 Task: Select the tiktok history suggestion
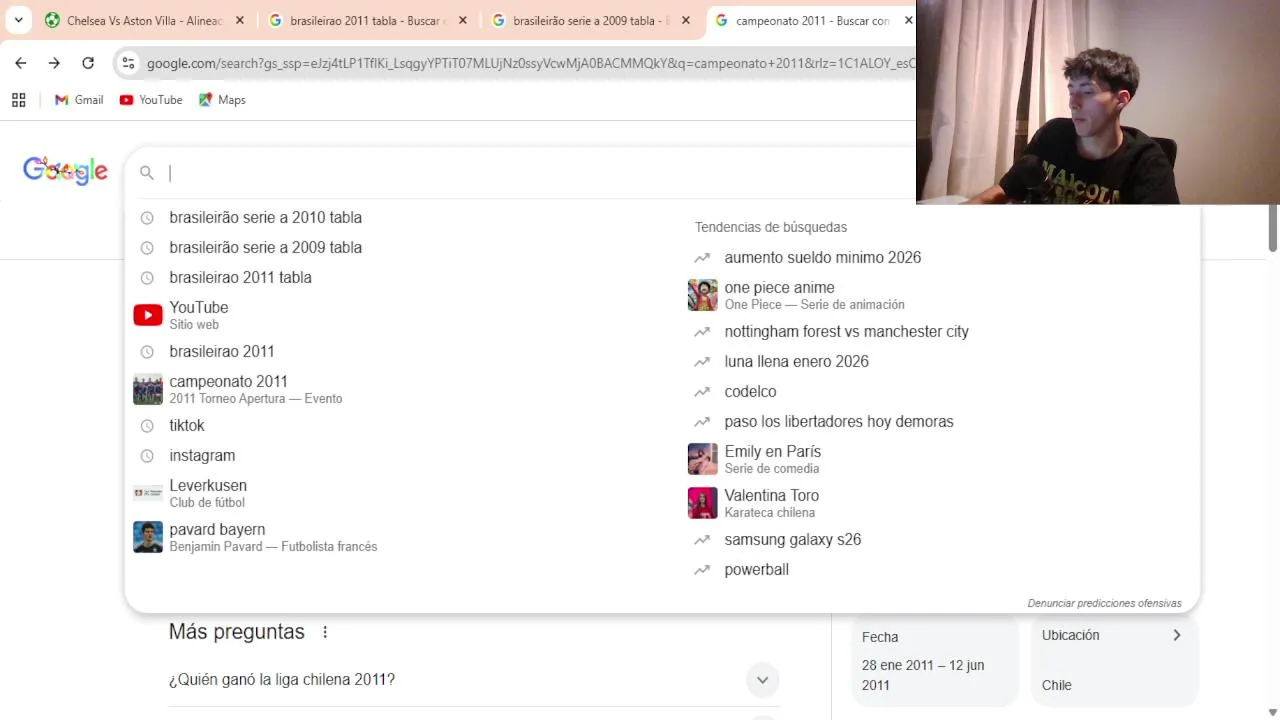[186, 425]
